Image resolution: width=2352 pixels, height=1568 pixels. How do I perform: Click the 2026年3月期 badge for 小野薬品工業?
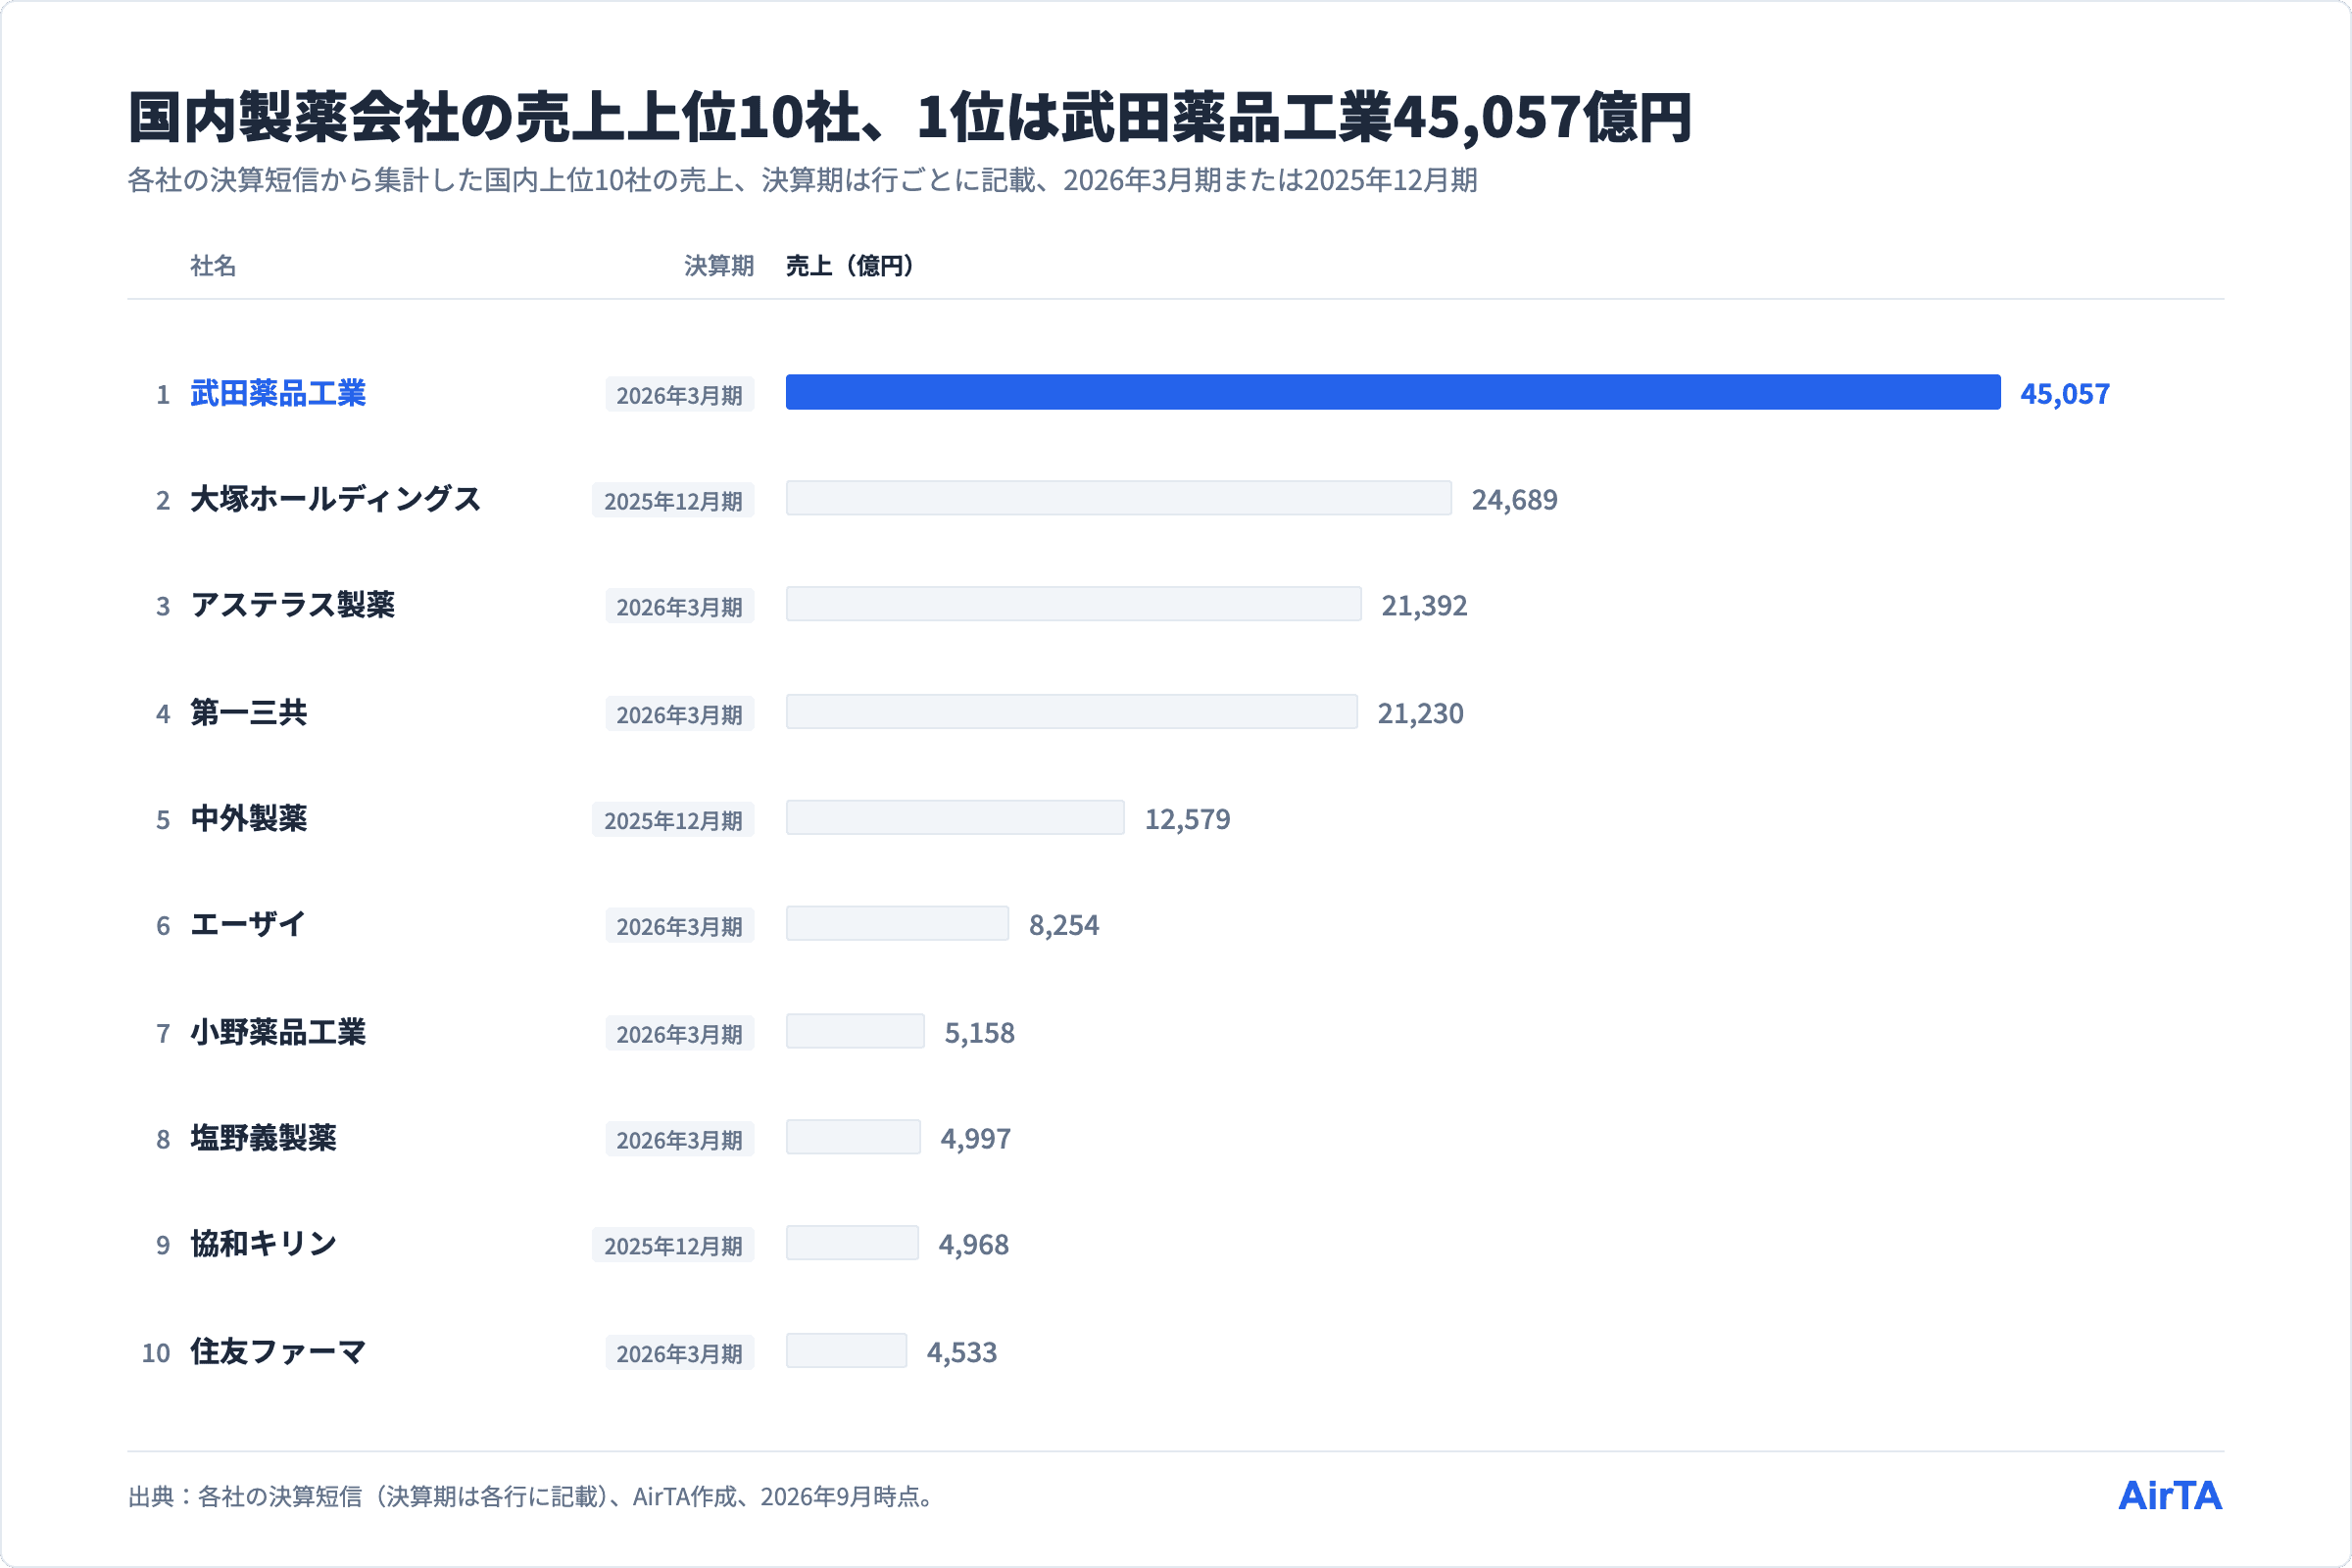(680, 1034)
